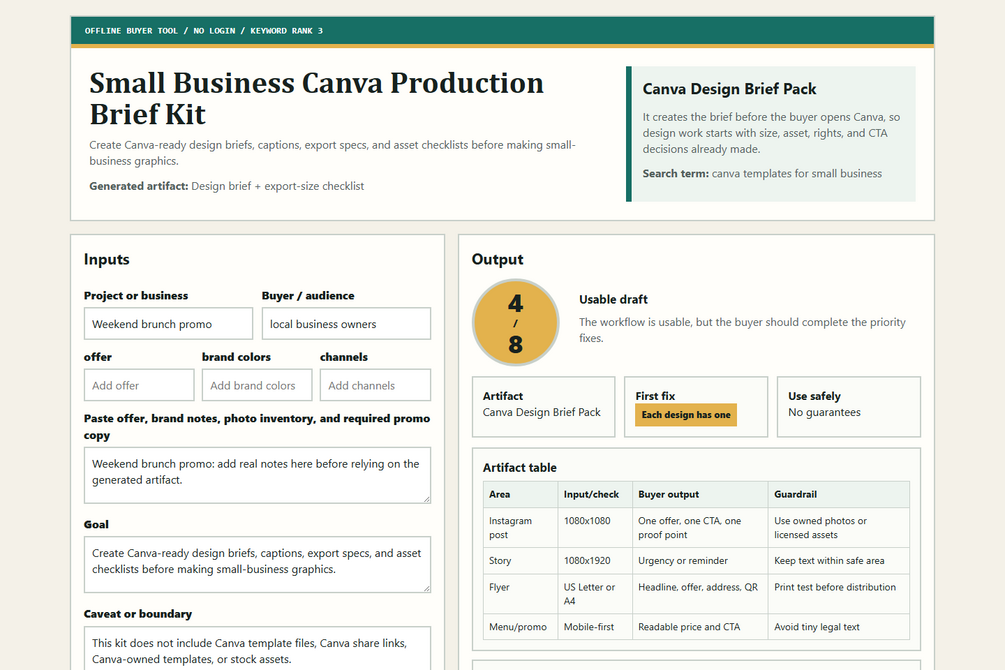
Task: Click the '1080x1080' cell
Action: click(595, 528)
